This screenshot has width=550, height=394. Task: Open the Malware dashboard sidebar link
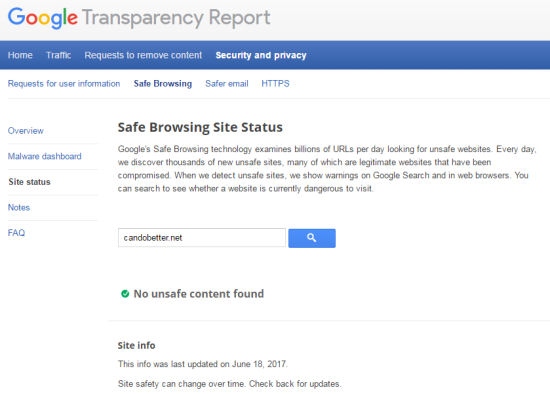click(x=45, y=156)
